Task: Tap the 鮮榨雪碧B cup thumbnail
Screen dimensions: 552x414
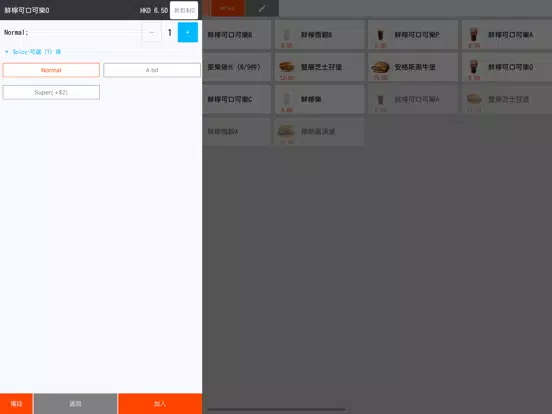Action: coord(287,35)
